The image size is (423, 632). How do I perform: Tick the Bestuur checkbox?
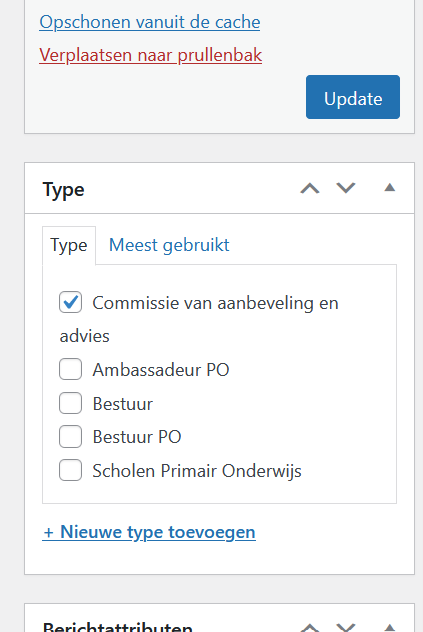click(x=71, y=403)
